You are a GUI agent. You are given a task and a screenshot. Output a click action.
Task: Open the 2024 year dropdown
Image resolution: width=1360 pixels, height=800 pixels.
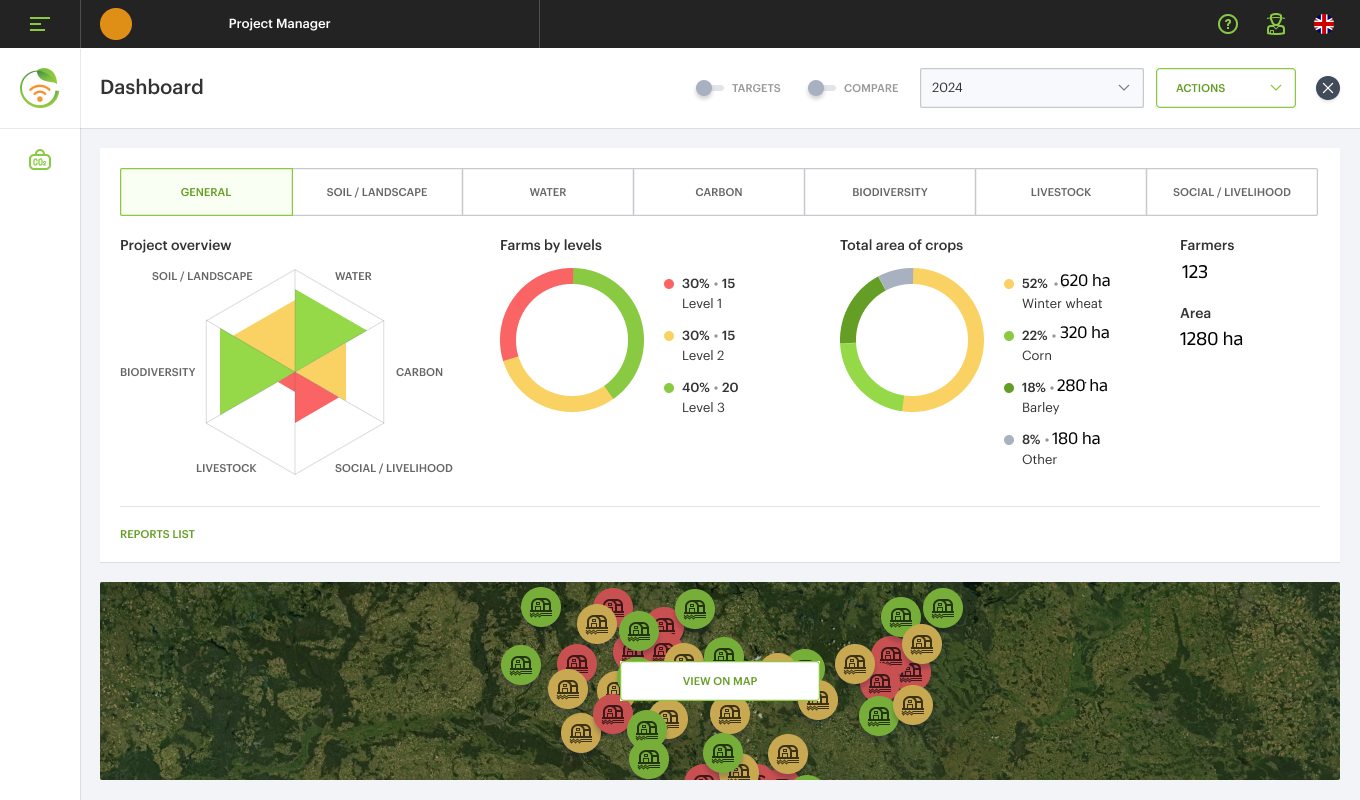coord(1031,88)
